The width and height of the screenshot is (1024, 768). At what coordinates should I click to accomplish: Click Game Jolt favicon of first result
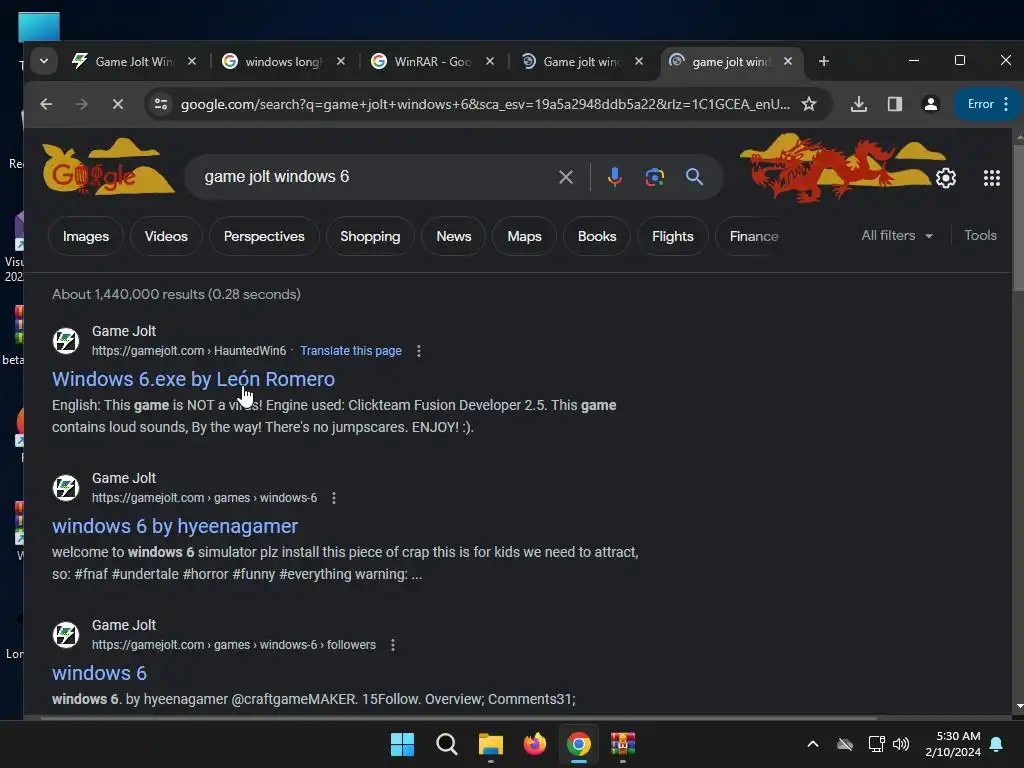tap(66, 341)
